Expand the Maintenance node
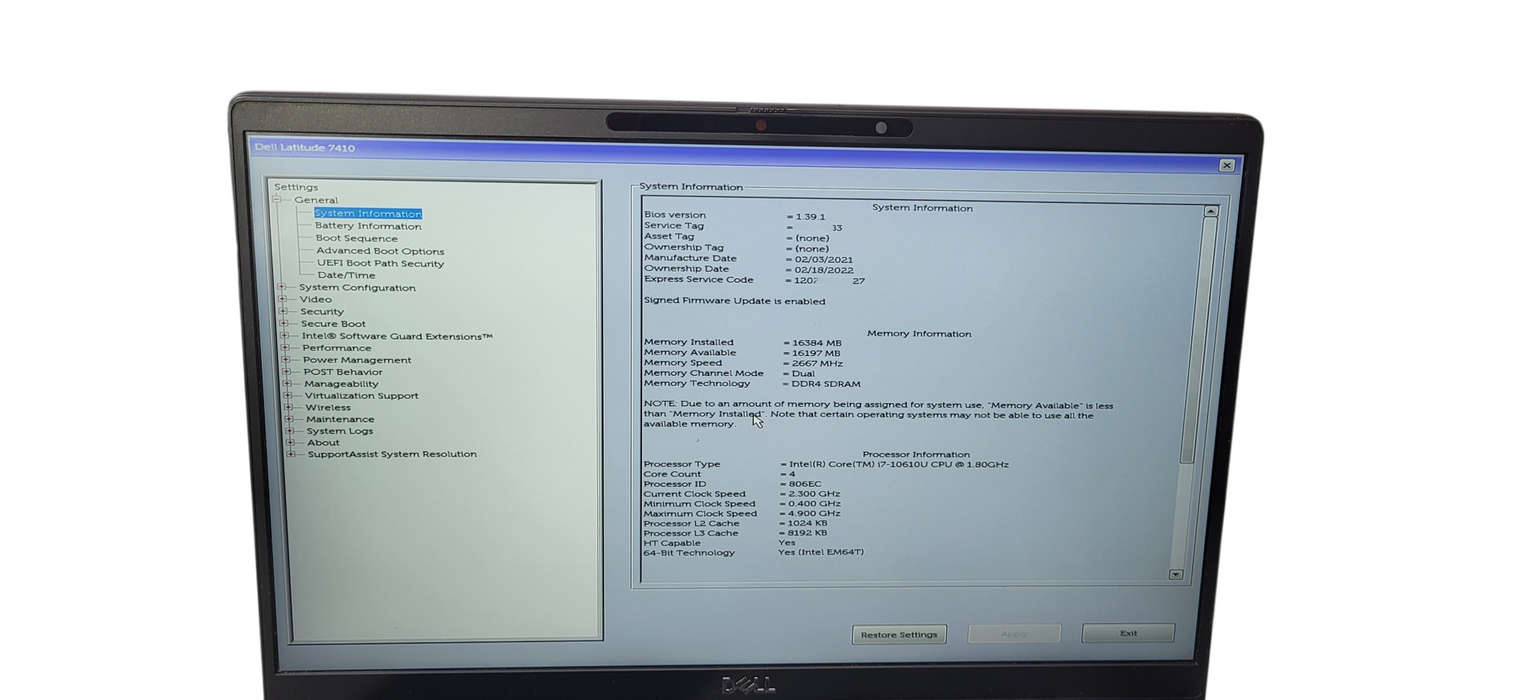The width and height of the screenshot is (1515, 700). pyautogui.click(x=289, y=419)
